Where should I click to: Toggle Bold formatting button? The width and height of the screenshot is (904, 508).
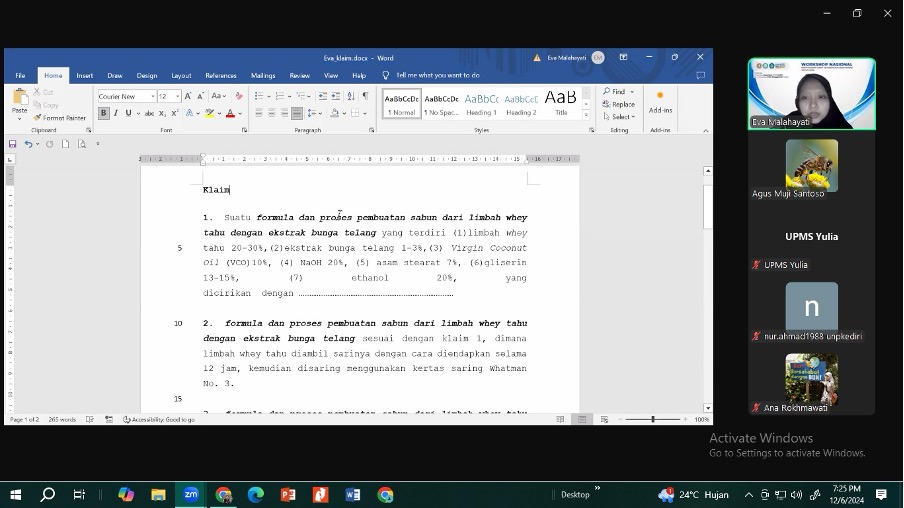(103, 113)
